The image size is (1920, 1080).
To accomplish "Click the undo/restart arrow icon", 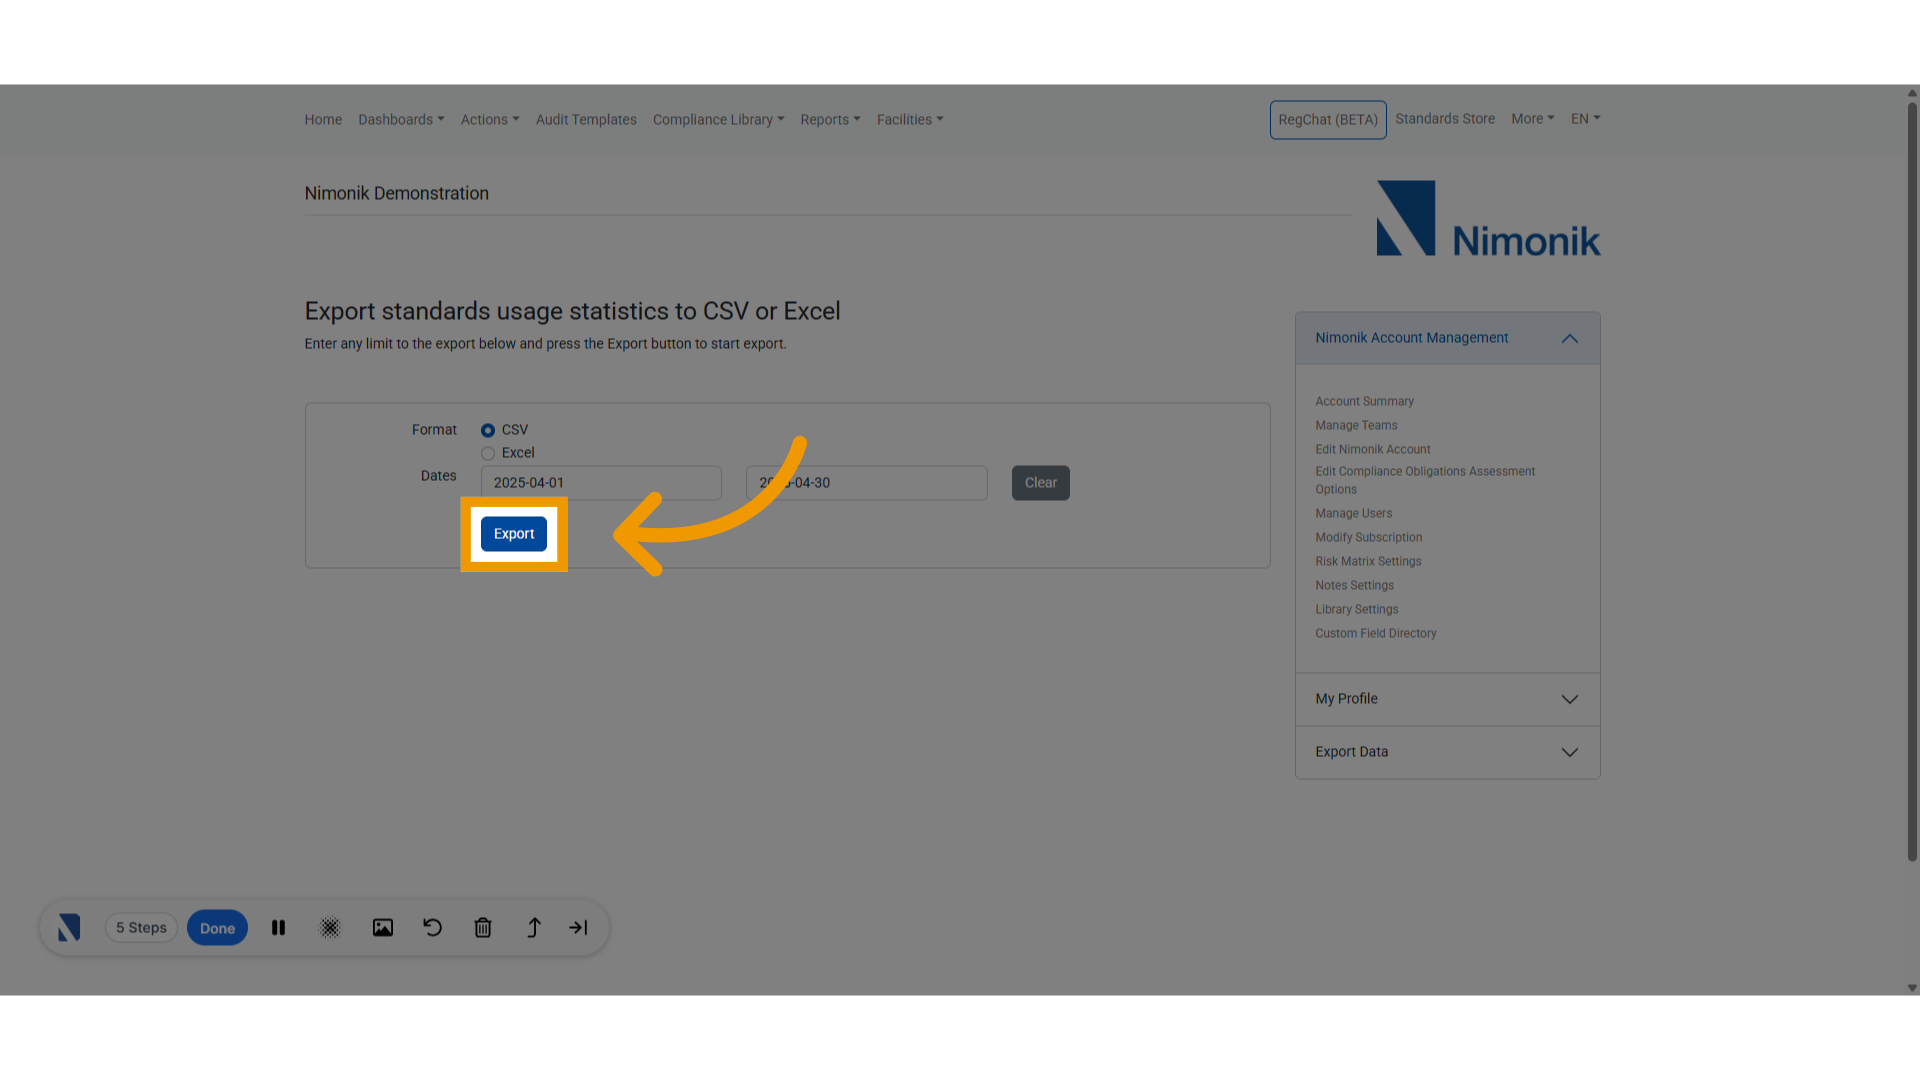I will [x=432, y=928].
